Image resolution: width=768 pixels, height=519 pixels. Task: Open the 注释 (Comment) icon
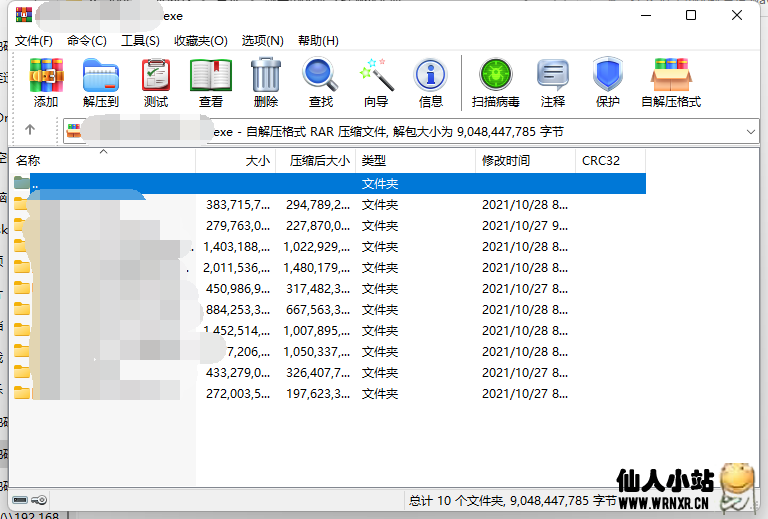(x=552, y=82)
